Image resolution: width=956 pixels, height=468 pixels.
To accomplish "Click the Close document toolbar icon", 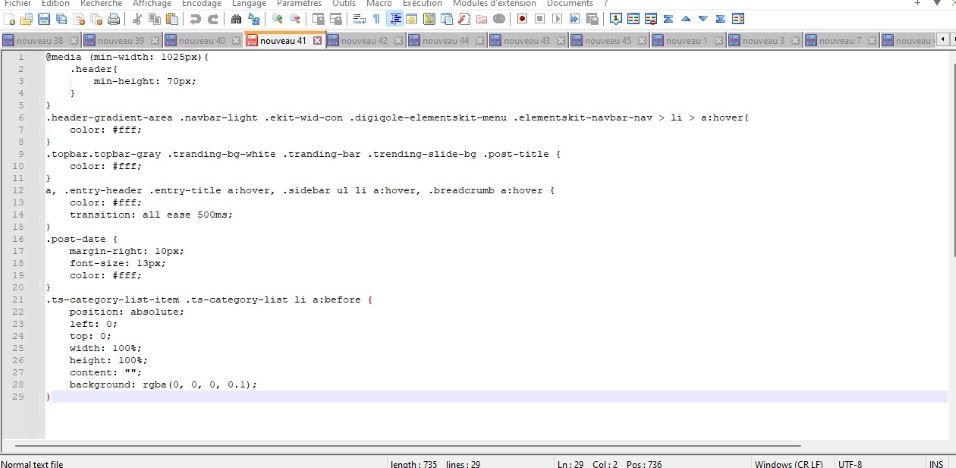I will point(79,19).
